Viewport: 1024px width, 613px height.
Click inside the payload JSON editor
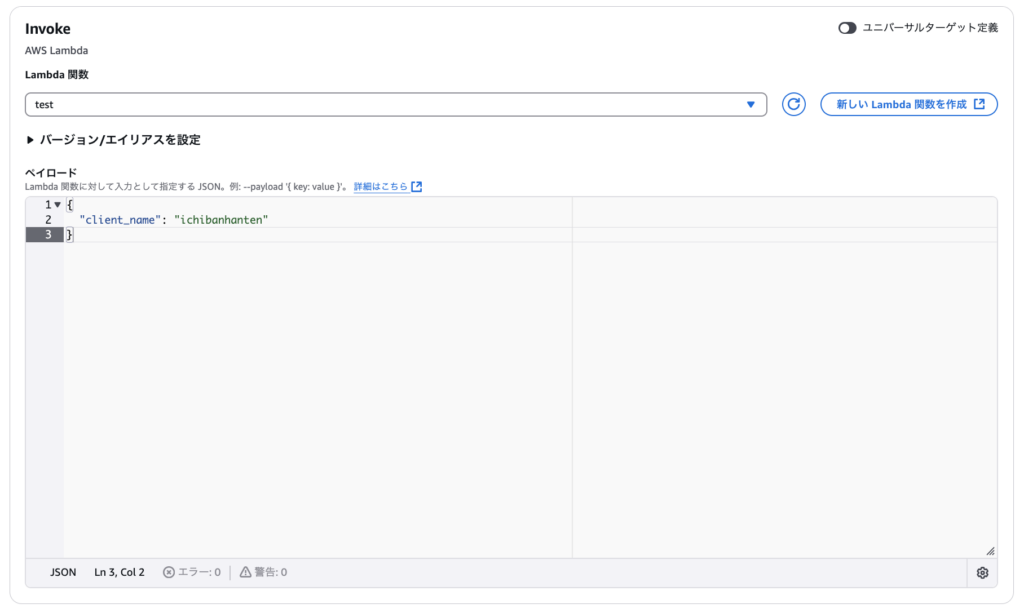[x=300, y=300]
